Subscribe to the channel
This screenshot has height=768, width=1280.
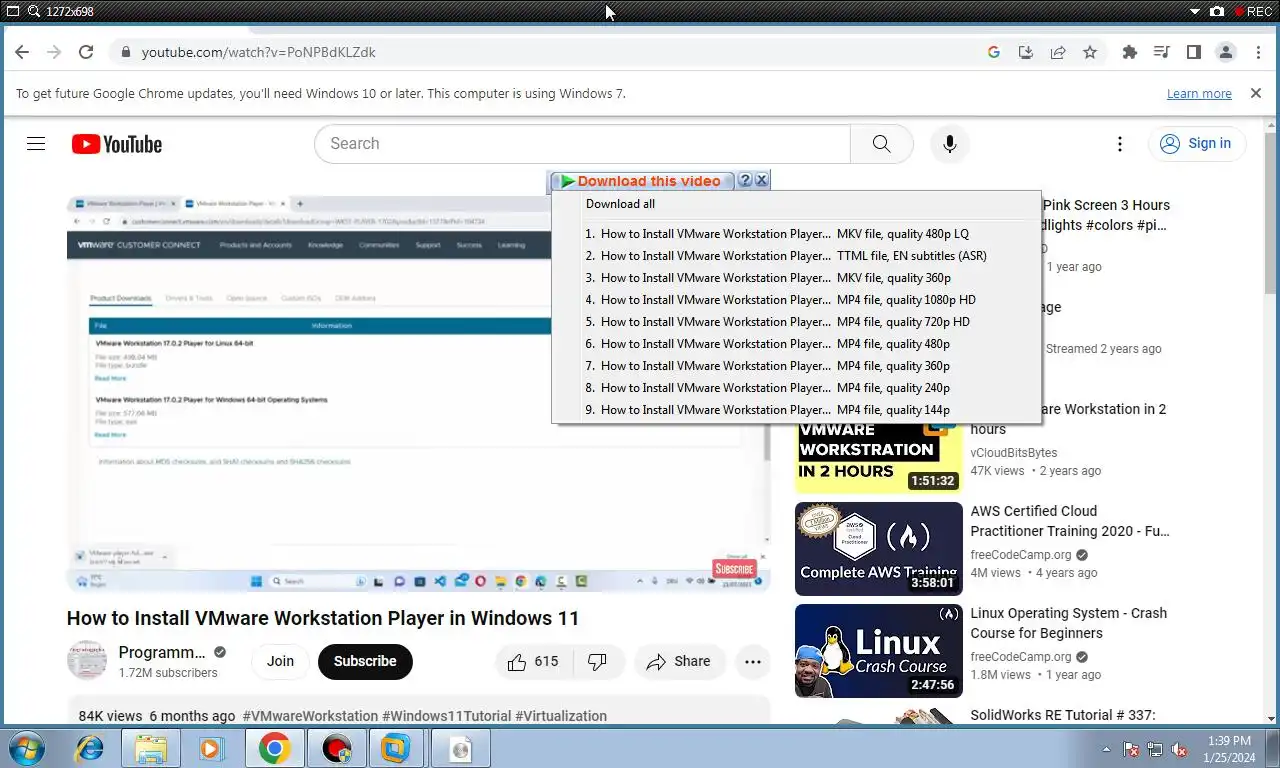click(x=365, y=661)
